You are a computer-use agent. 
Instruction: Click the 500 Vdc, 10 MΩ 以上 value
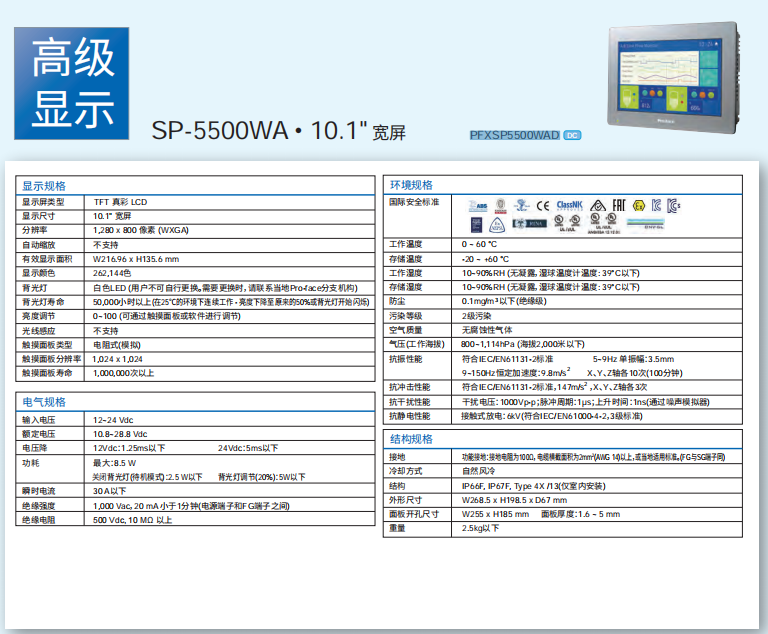click(x=132, y=520)
